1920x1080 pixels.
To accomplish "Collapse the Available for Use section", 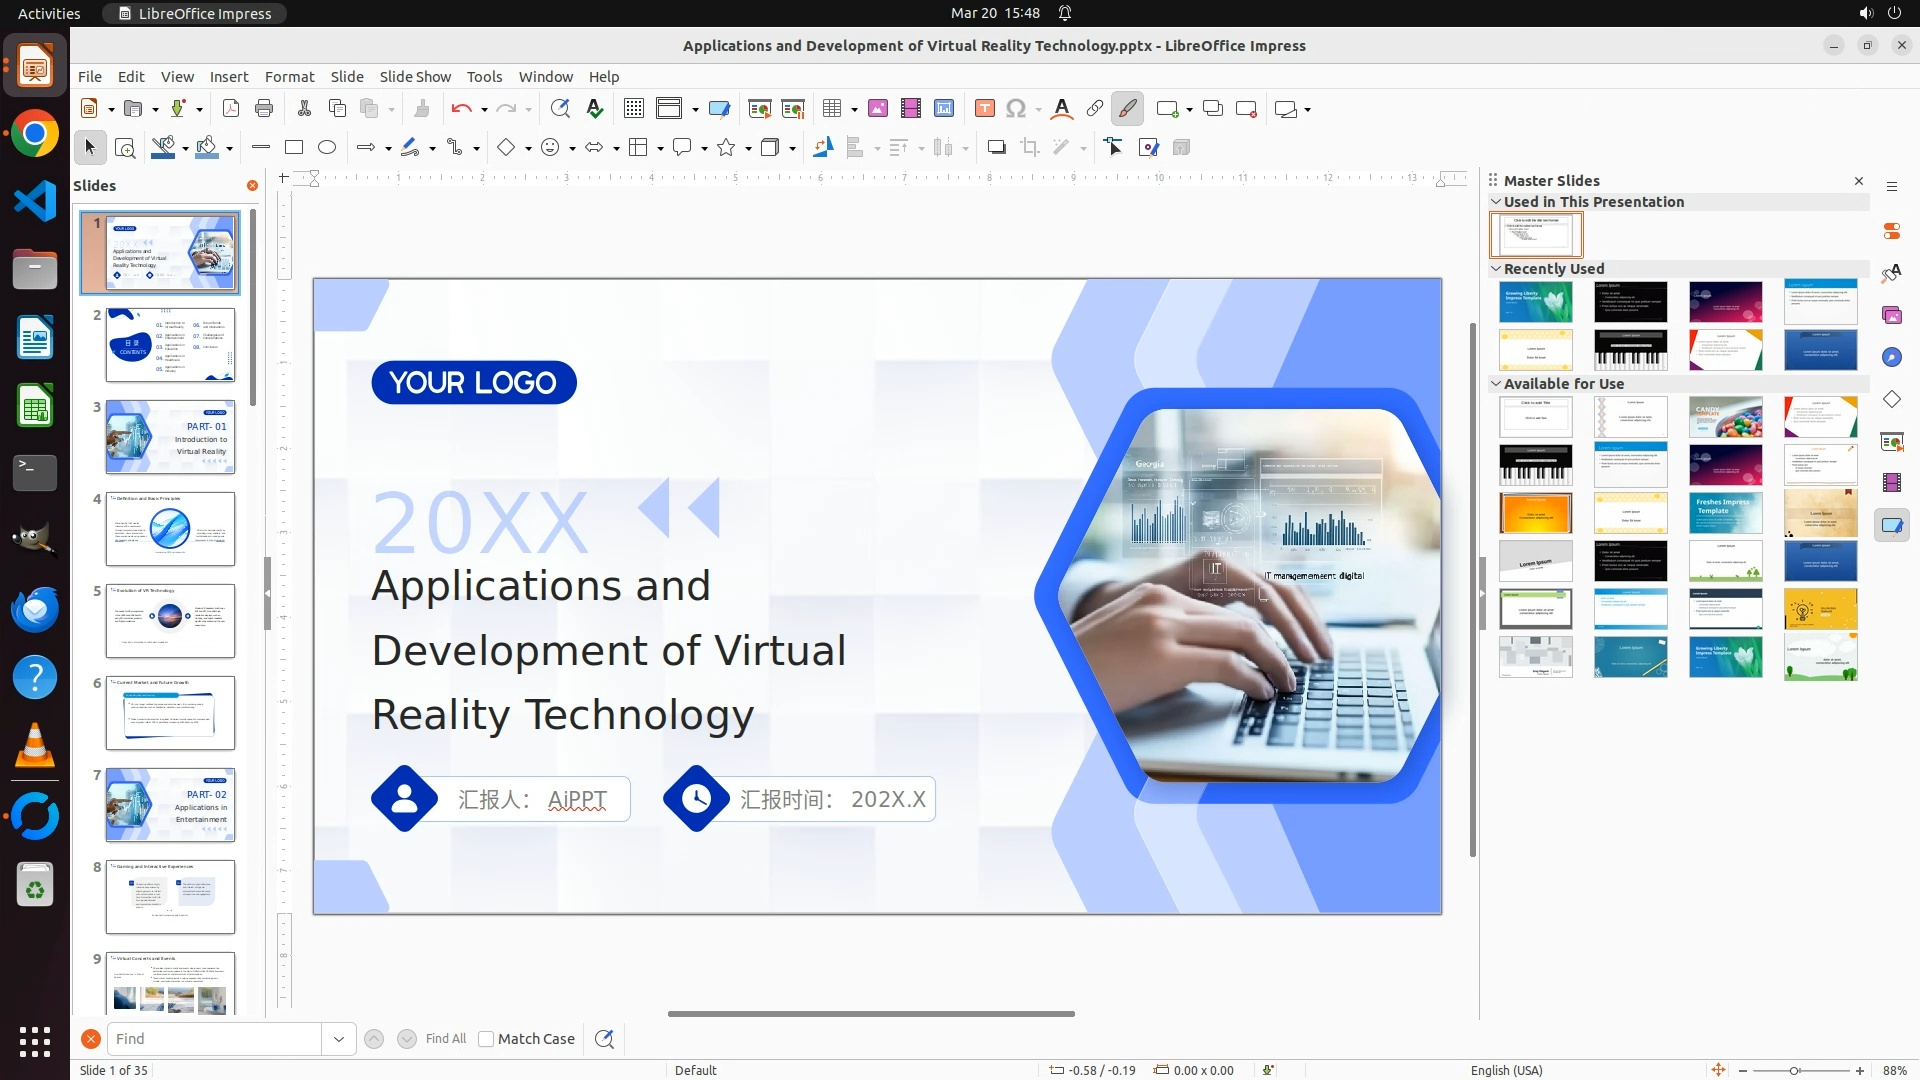I will point(1496,384).
